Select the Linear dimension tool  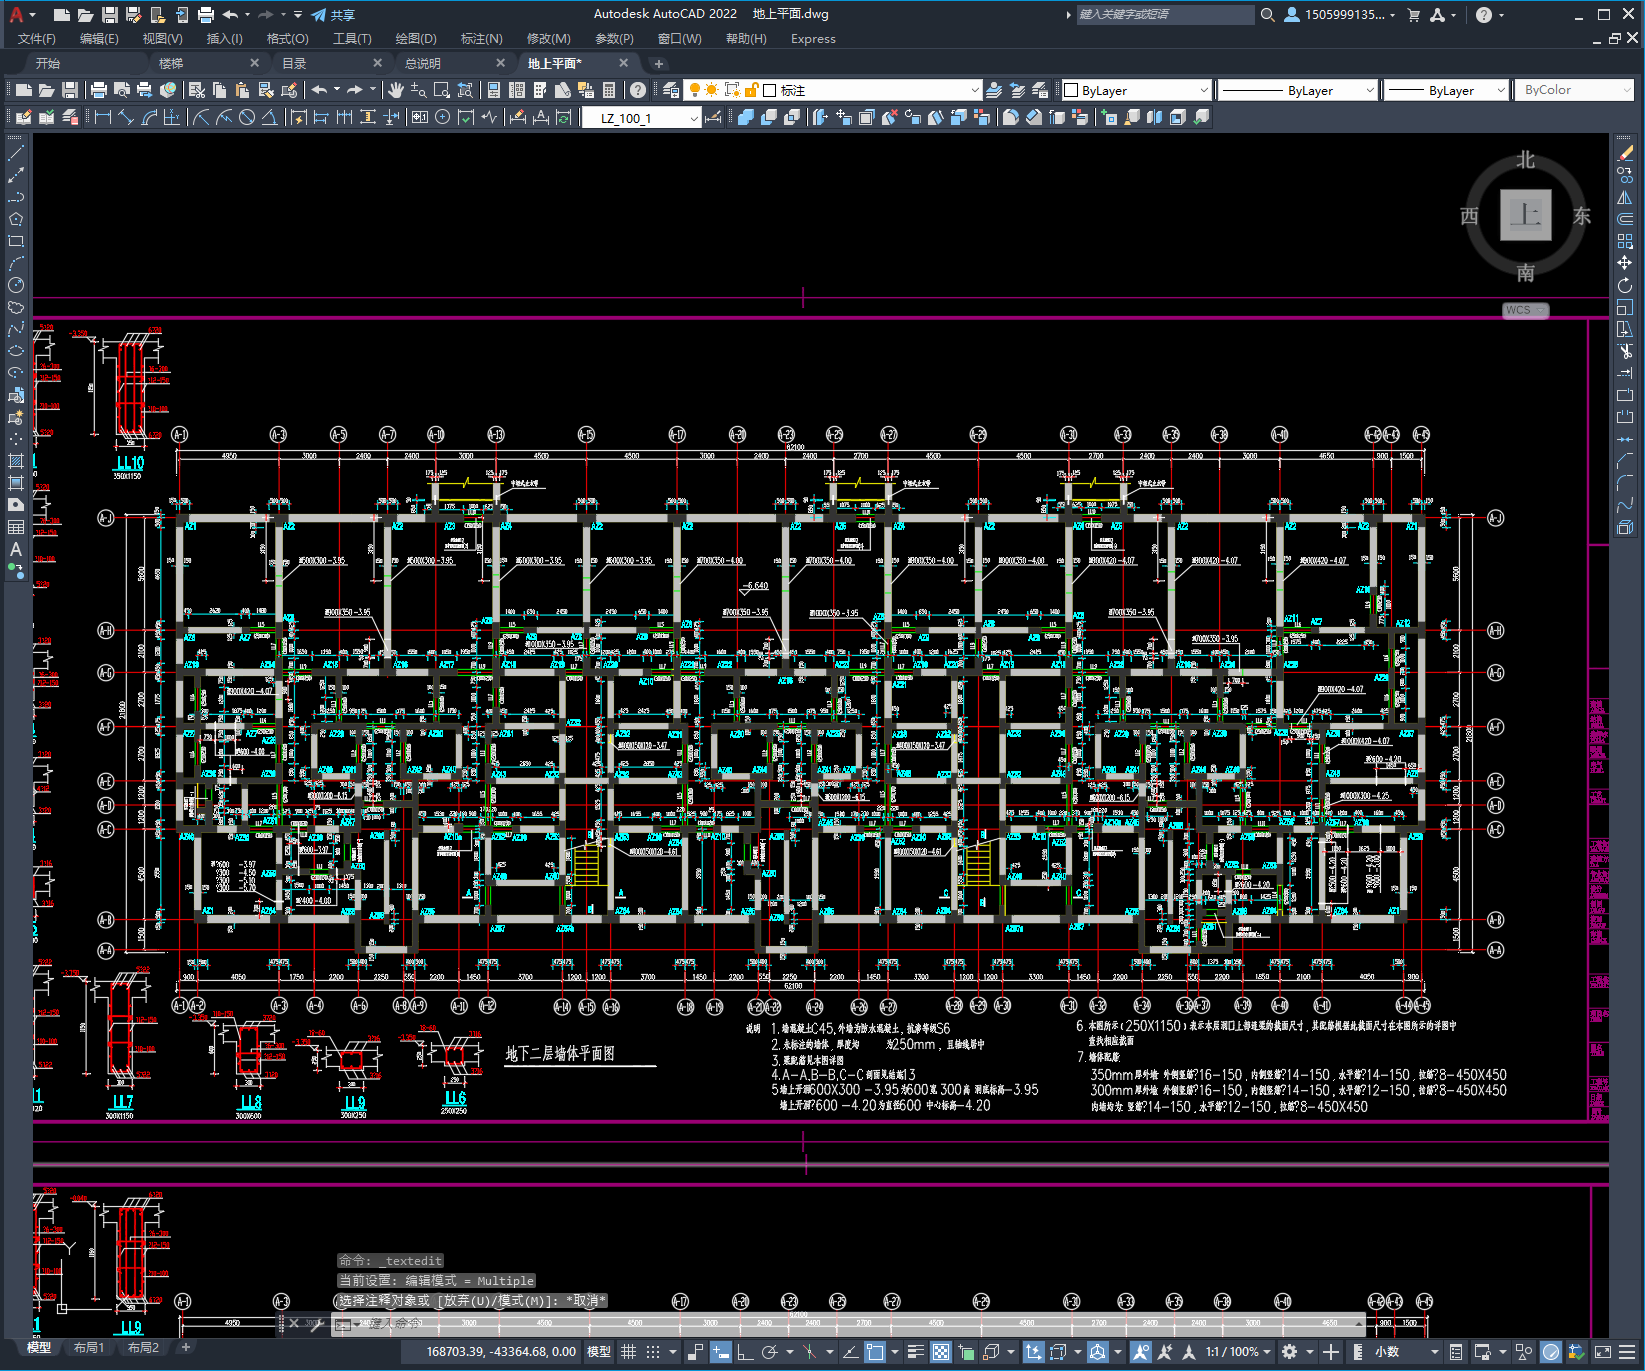pos(102,117)
